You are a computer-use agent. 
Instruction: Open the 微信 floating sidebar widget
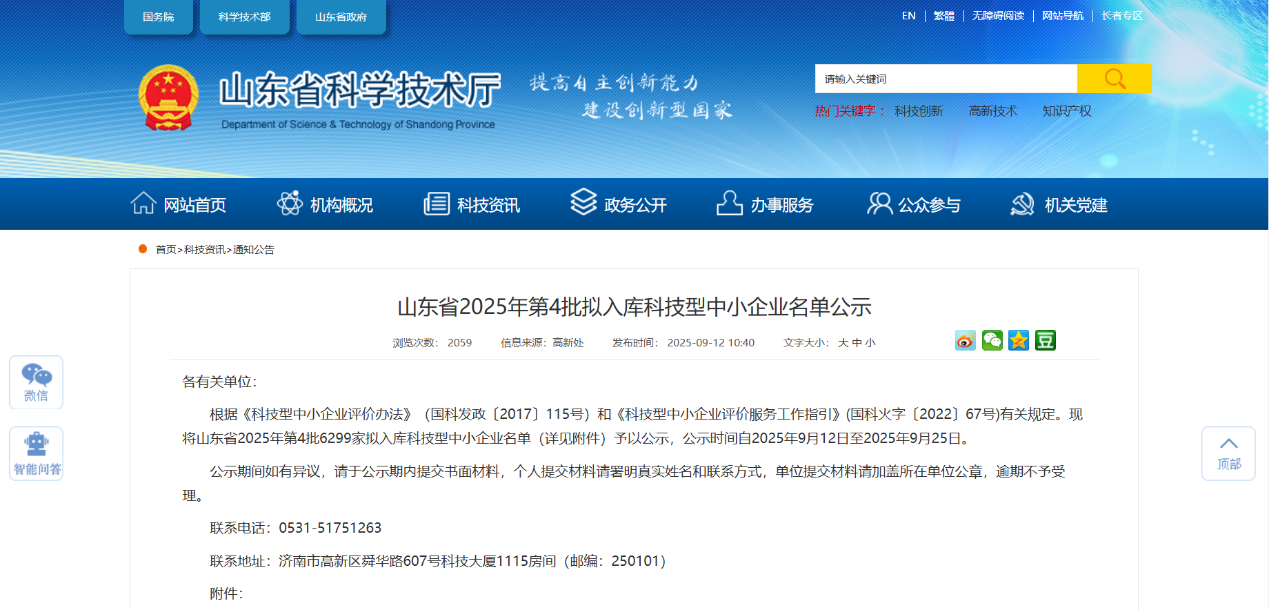click(36, 382)
